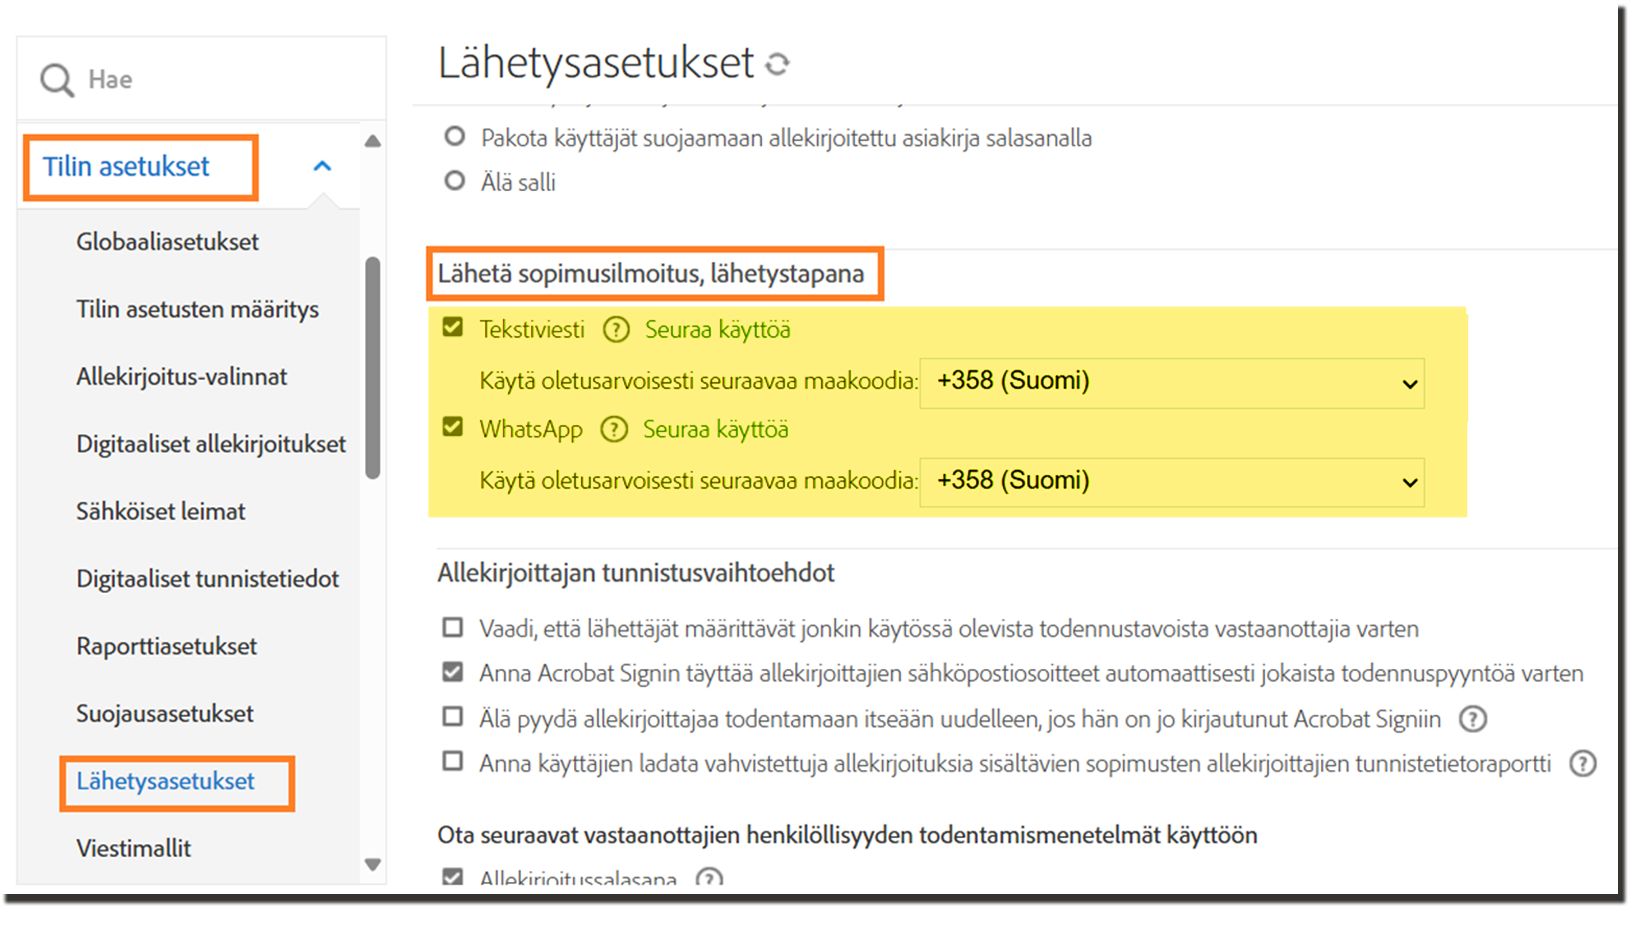Click Seuraa käyttöä link for Tekstiviesti
Image resolution: width=1642 pixels, height=939 pixels.
(x=717, y=330)
